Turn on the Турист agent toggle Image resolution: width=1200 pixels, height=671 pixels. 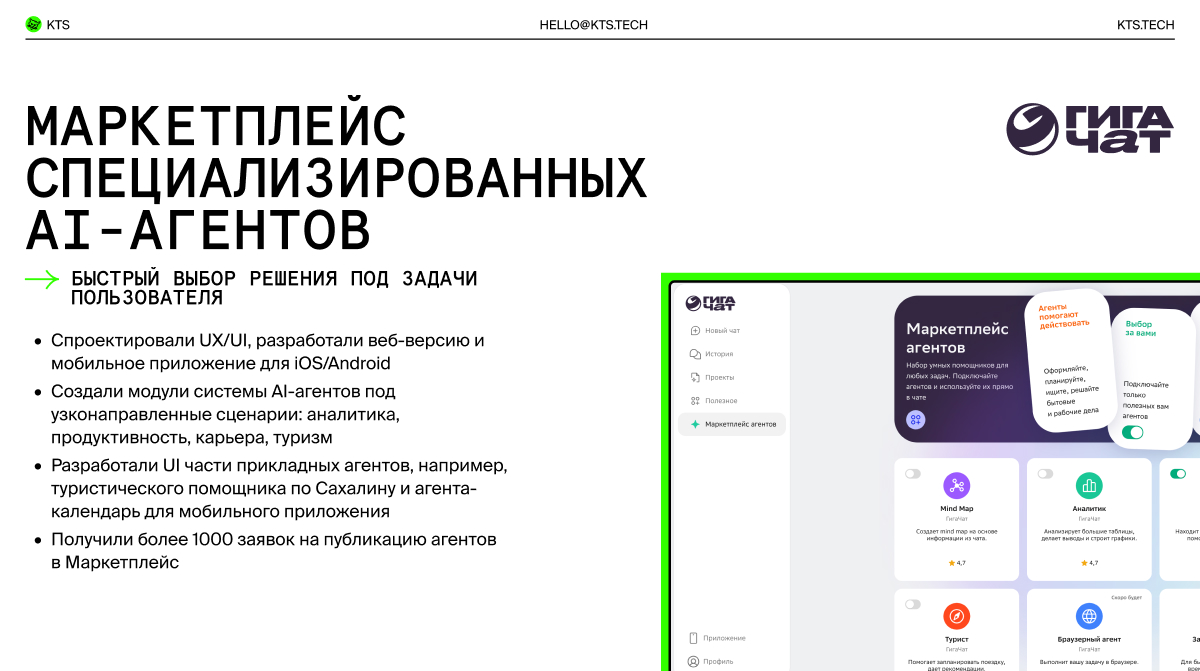[912, 604]
